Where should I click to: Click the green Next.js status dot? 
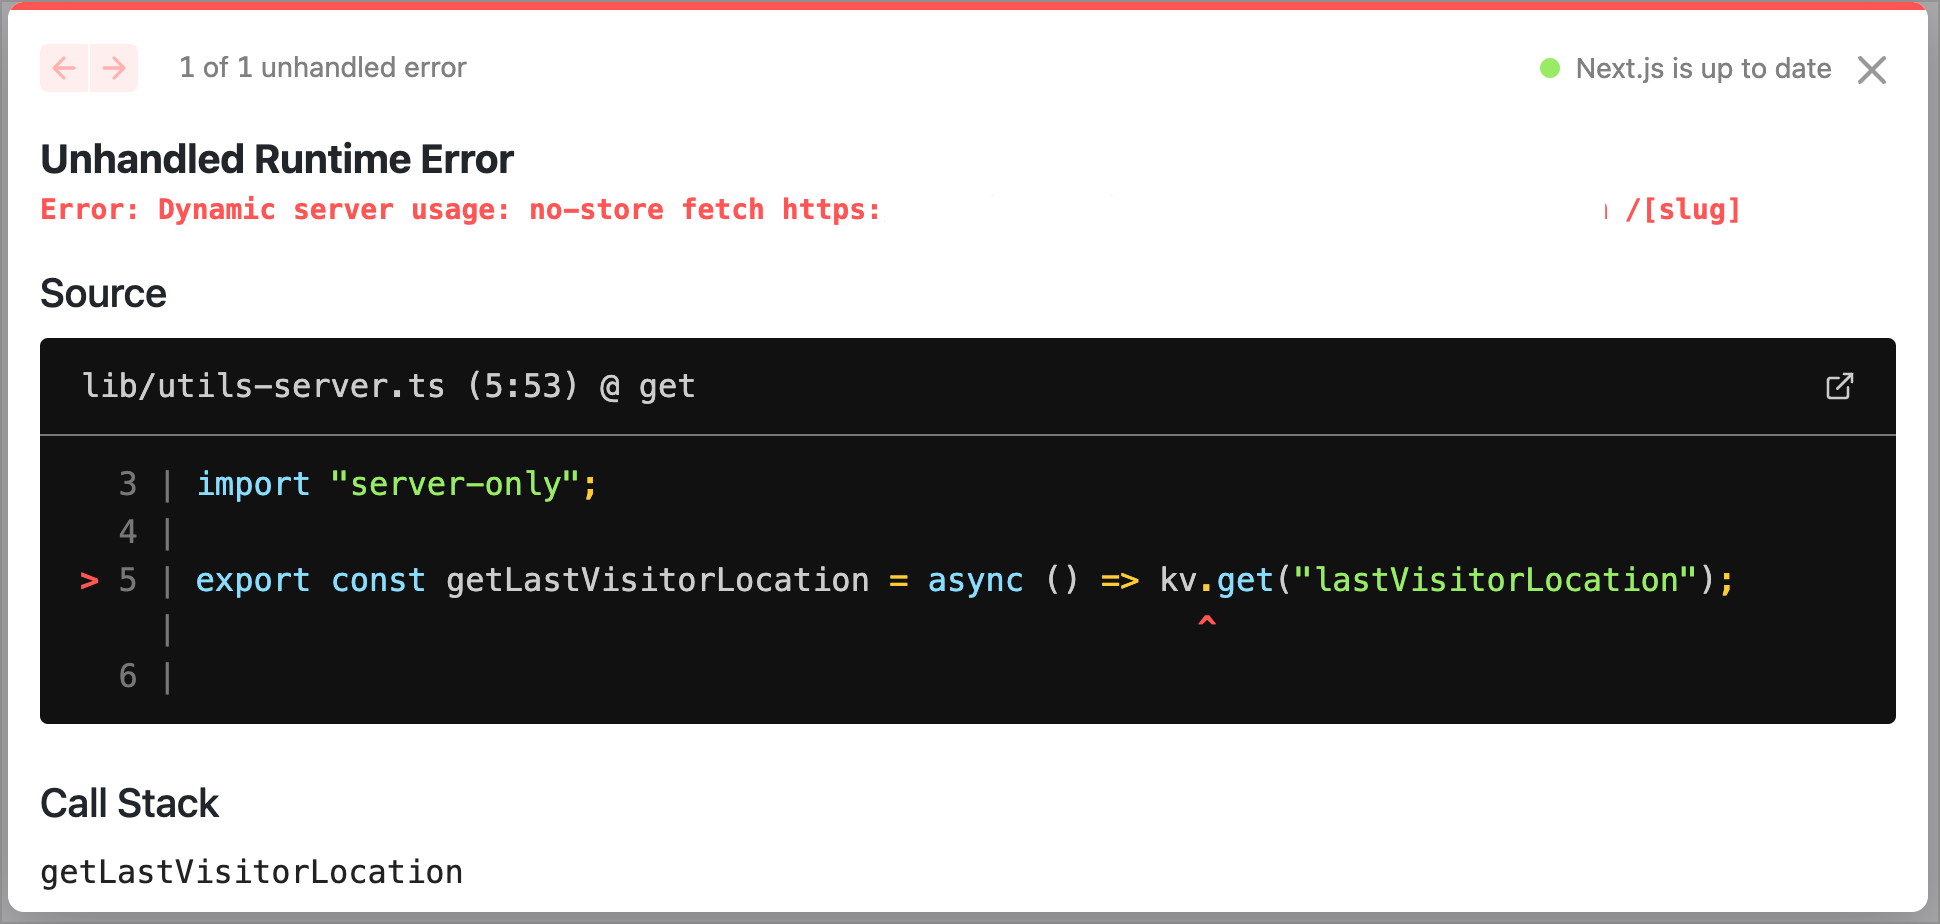click(x=1550, y=68)
